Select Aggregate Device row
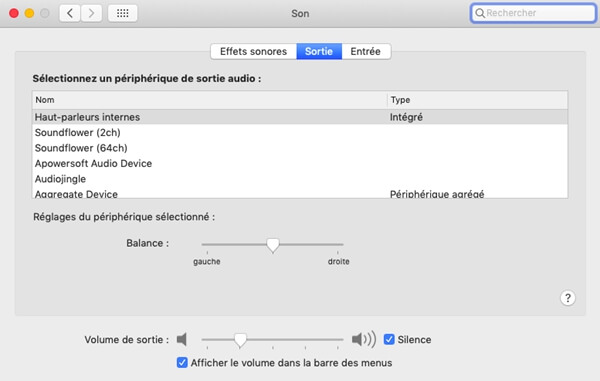 coord(300,193)
